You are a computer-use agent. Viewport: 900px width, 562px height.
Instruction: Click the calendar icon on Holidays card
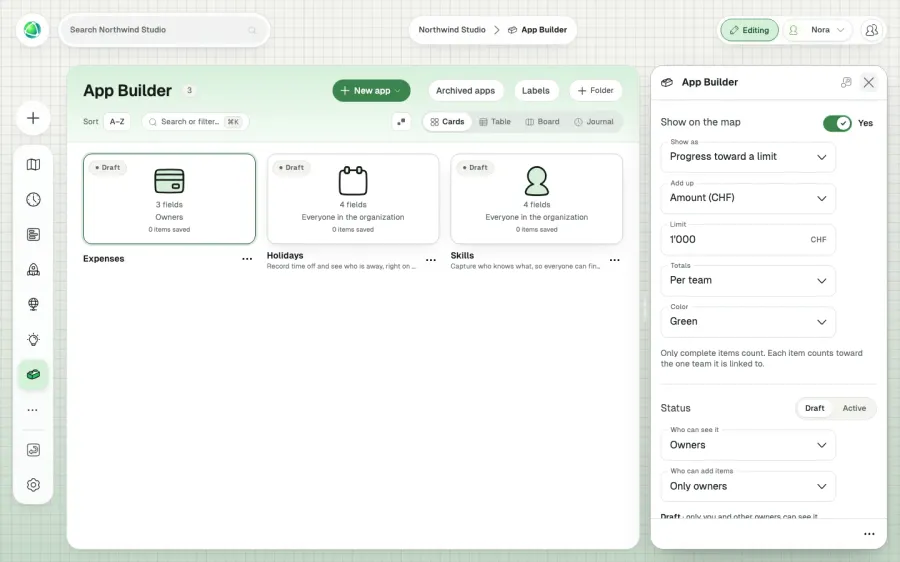click(x=353, y=180)
